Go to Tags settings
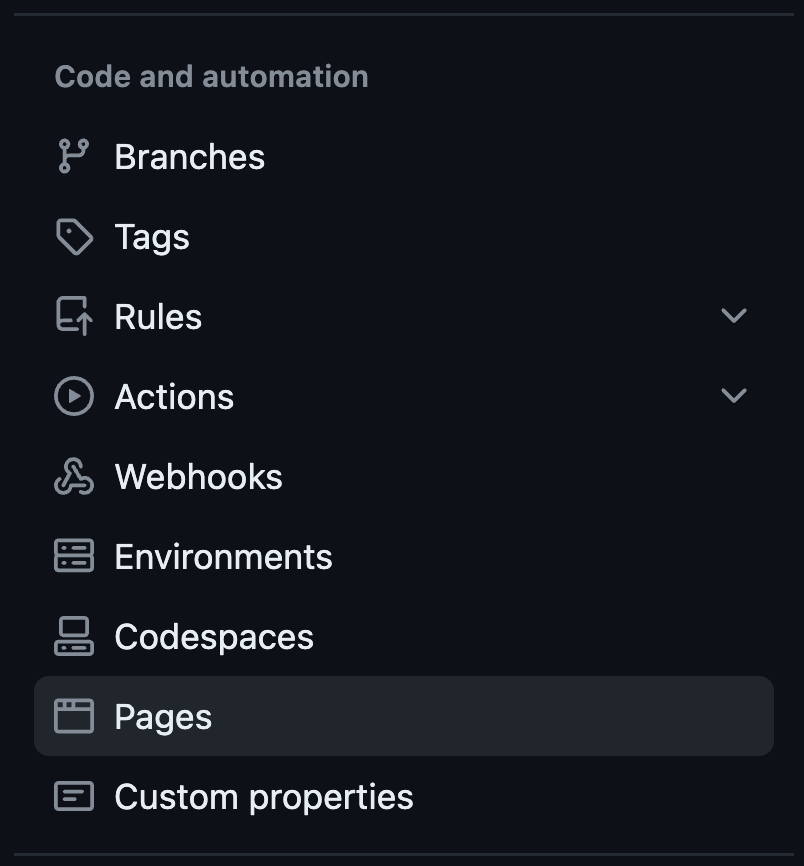Viewport: 804px width, 866px height. 152,237
